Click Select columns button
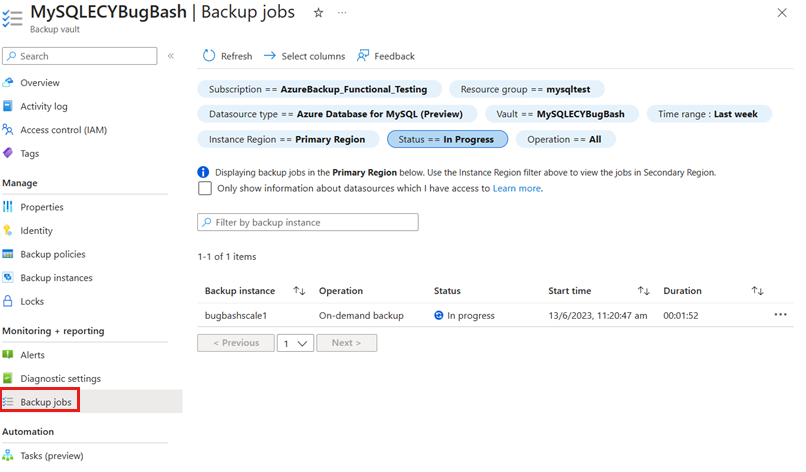Viewport: 806px width, 472px height. click(x=304, y=56)
